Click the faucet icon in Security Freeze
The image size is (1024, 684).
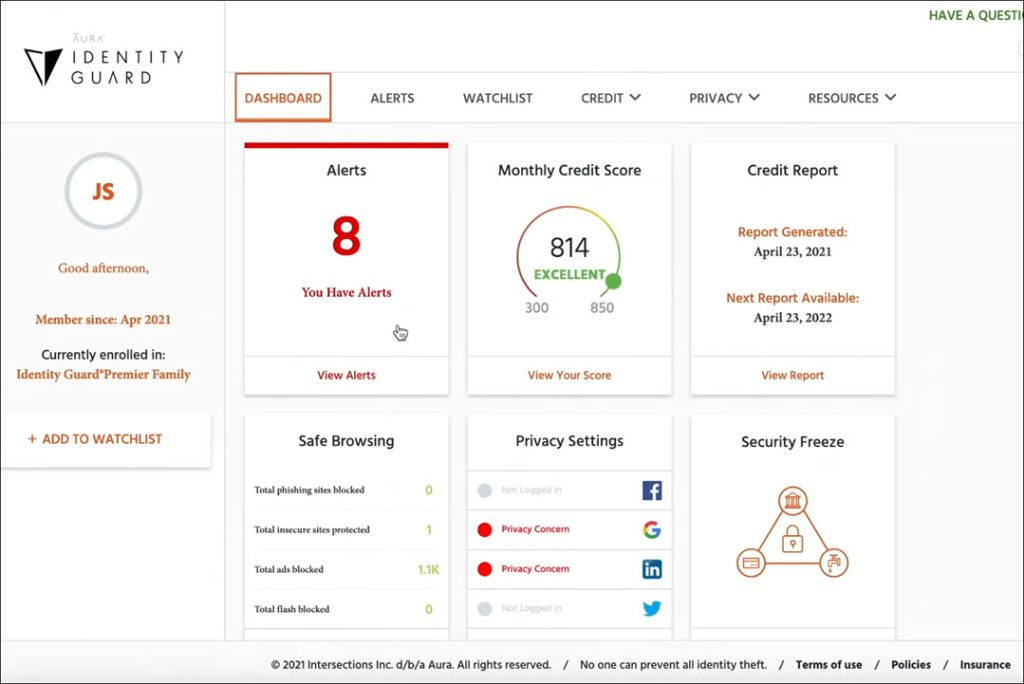pyautogui.click(x=834, y=562)
